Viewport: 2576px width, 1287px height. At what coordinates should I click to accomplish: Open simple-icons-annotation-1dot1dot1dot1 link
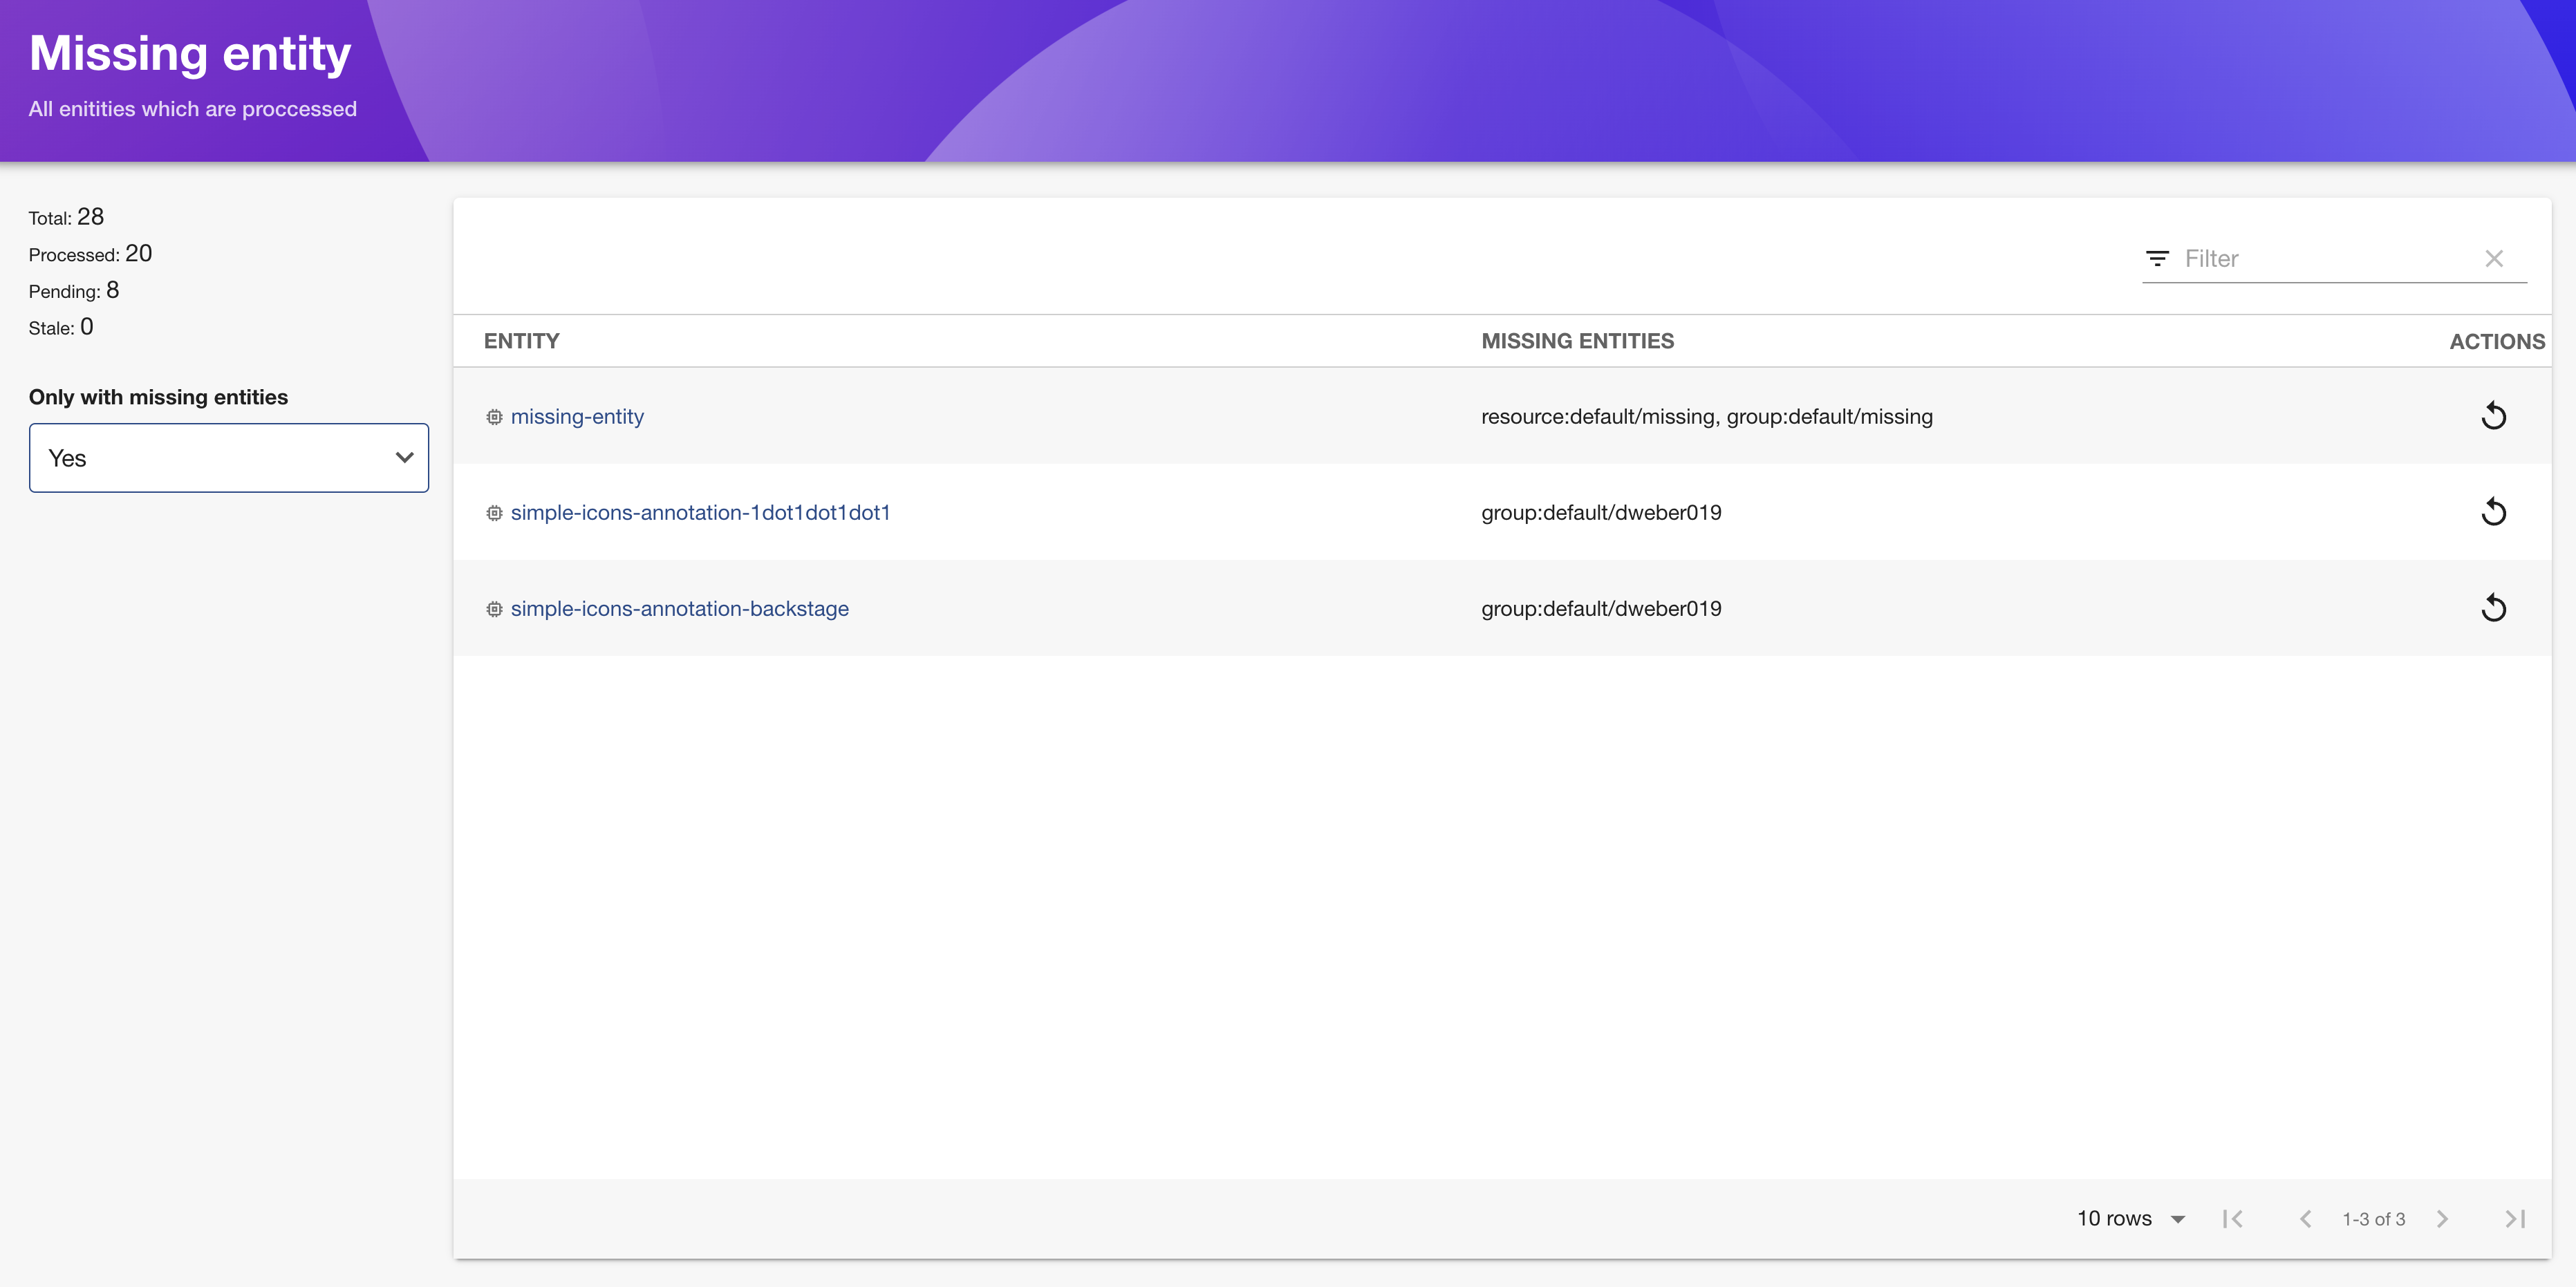[x=700, y=513]
